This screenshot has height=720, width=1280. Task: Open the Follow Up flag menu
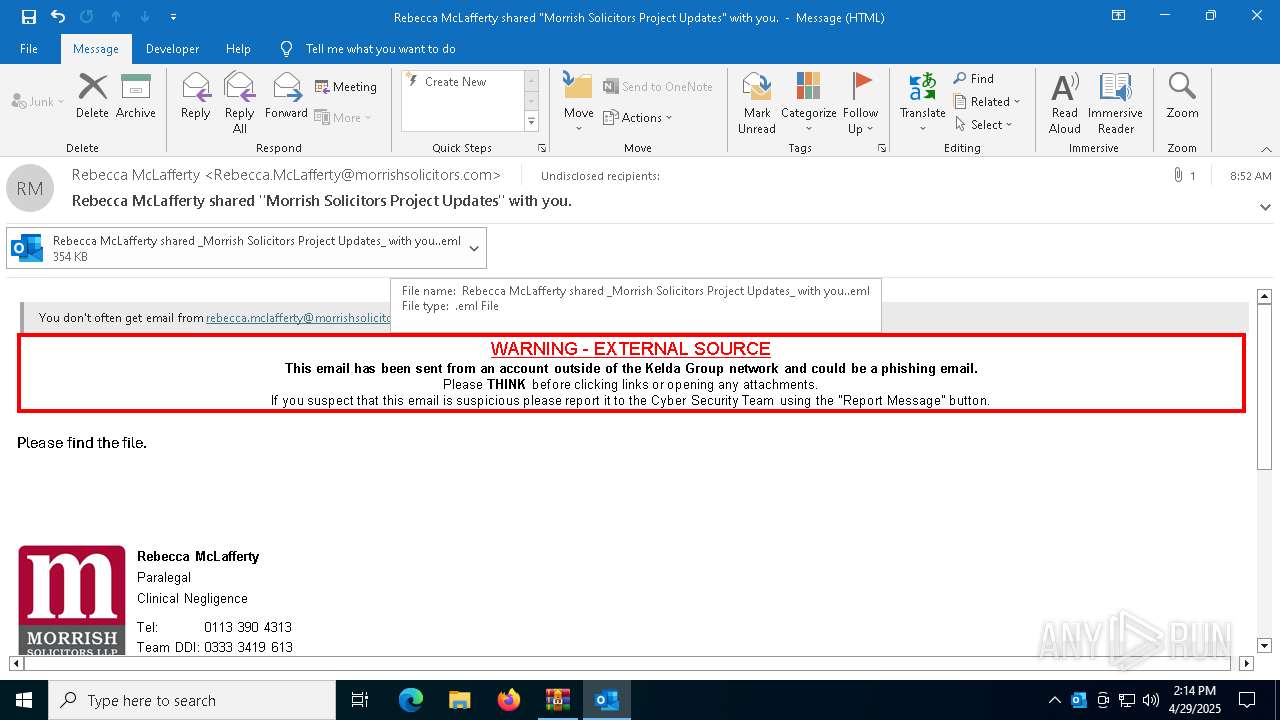click(860, 103)
